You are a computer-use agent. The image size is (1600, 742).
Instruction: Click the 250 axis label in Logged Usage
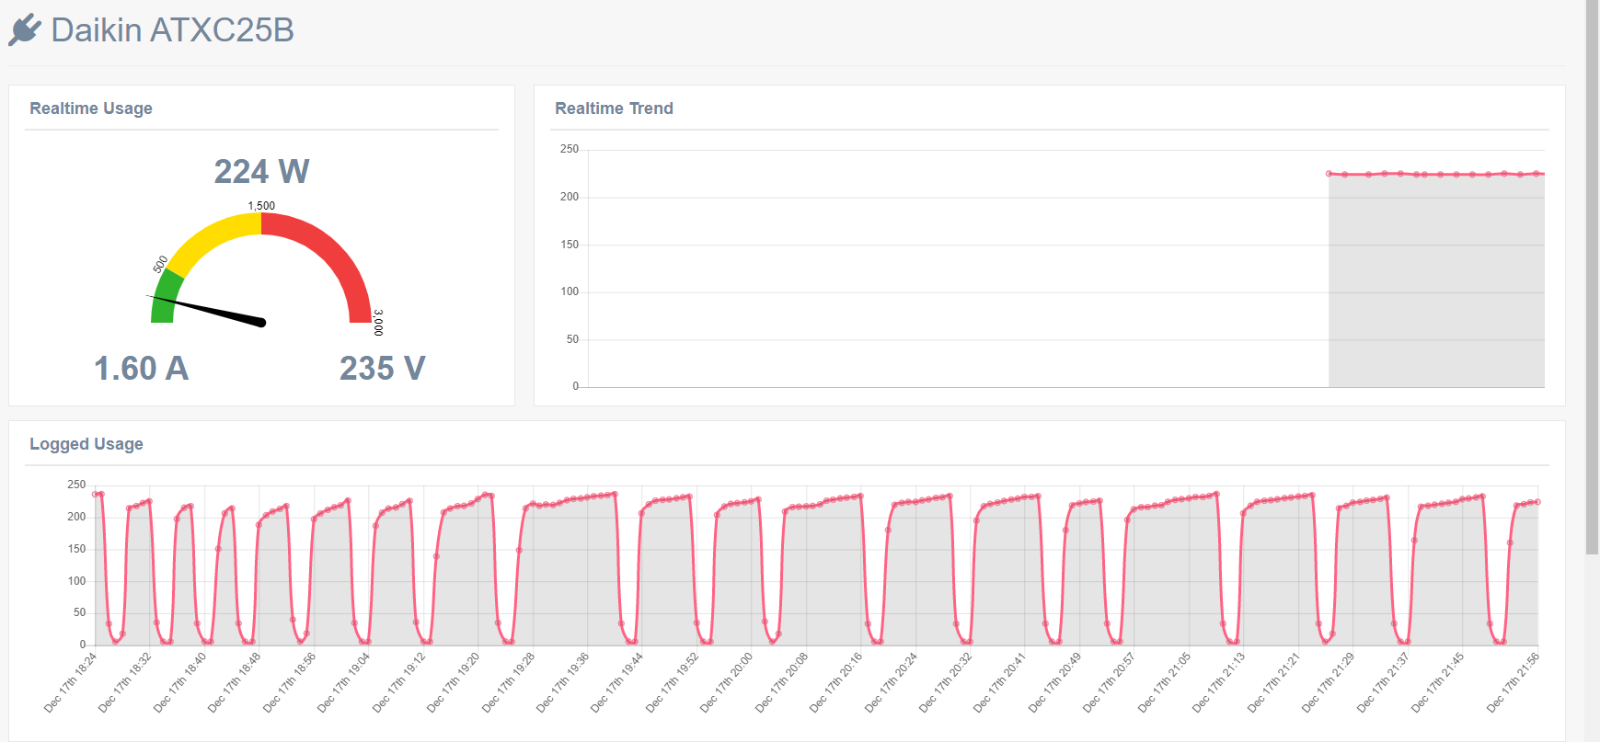[x=76, y=484]
